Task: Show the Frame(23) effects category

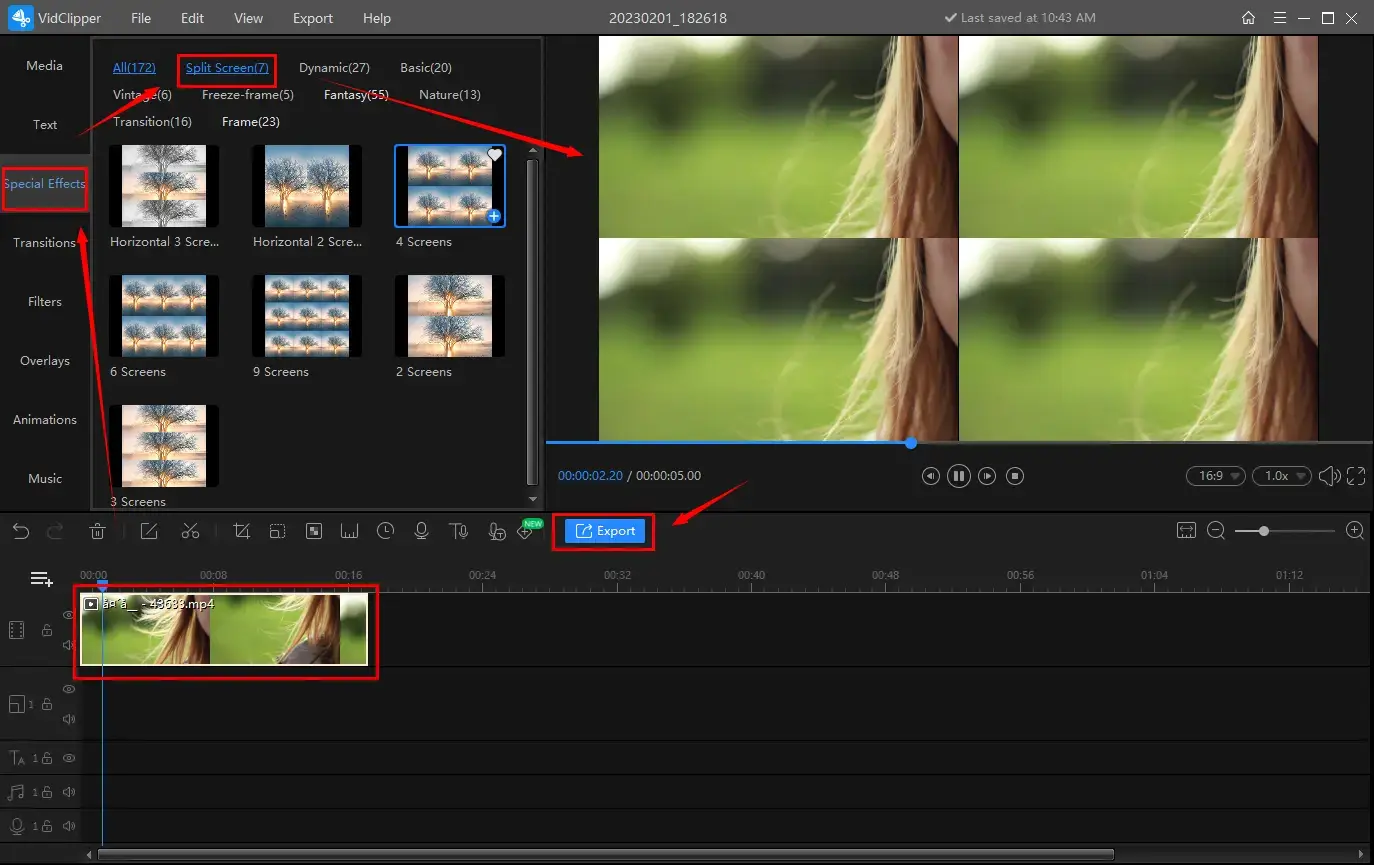Action: click(251, 122)
